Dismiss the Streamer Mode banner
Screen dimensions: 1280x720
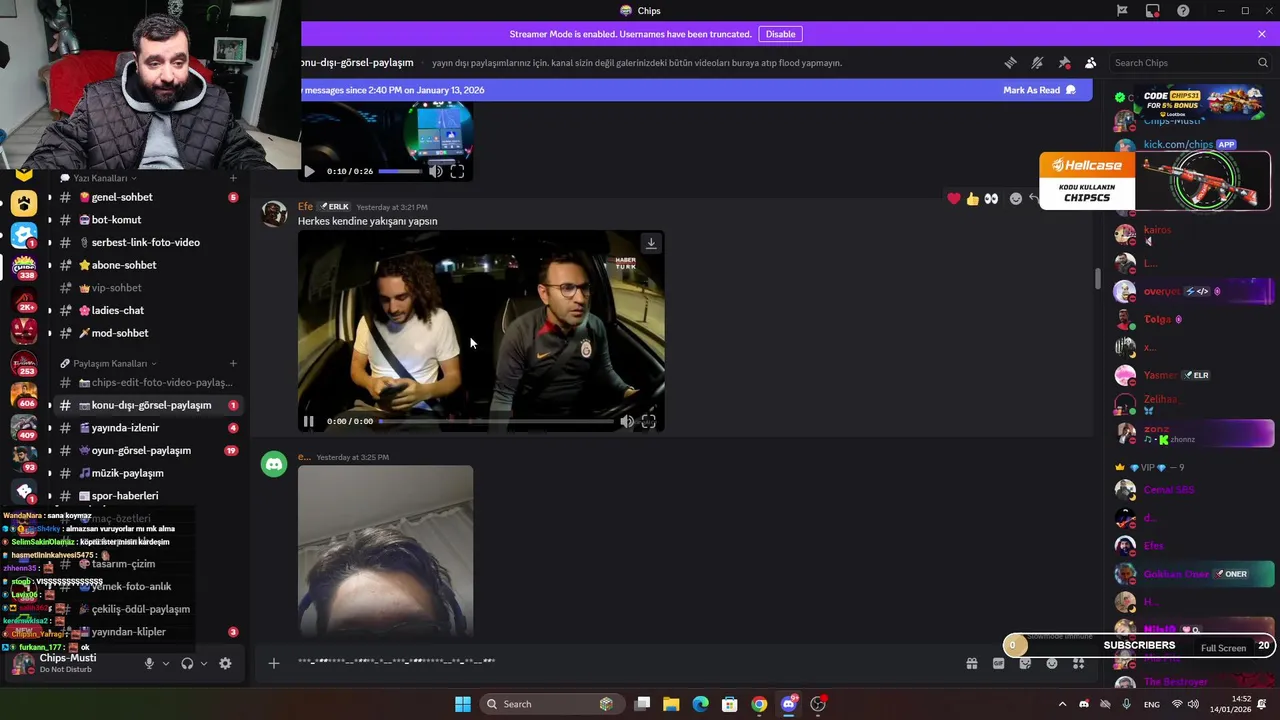pyautogui.click(x=1262, y=34)
